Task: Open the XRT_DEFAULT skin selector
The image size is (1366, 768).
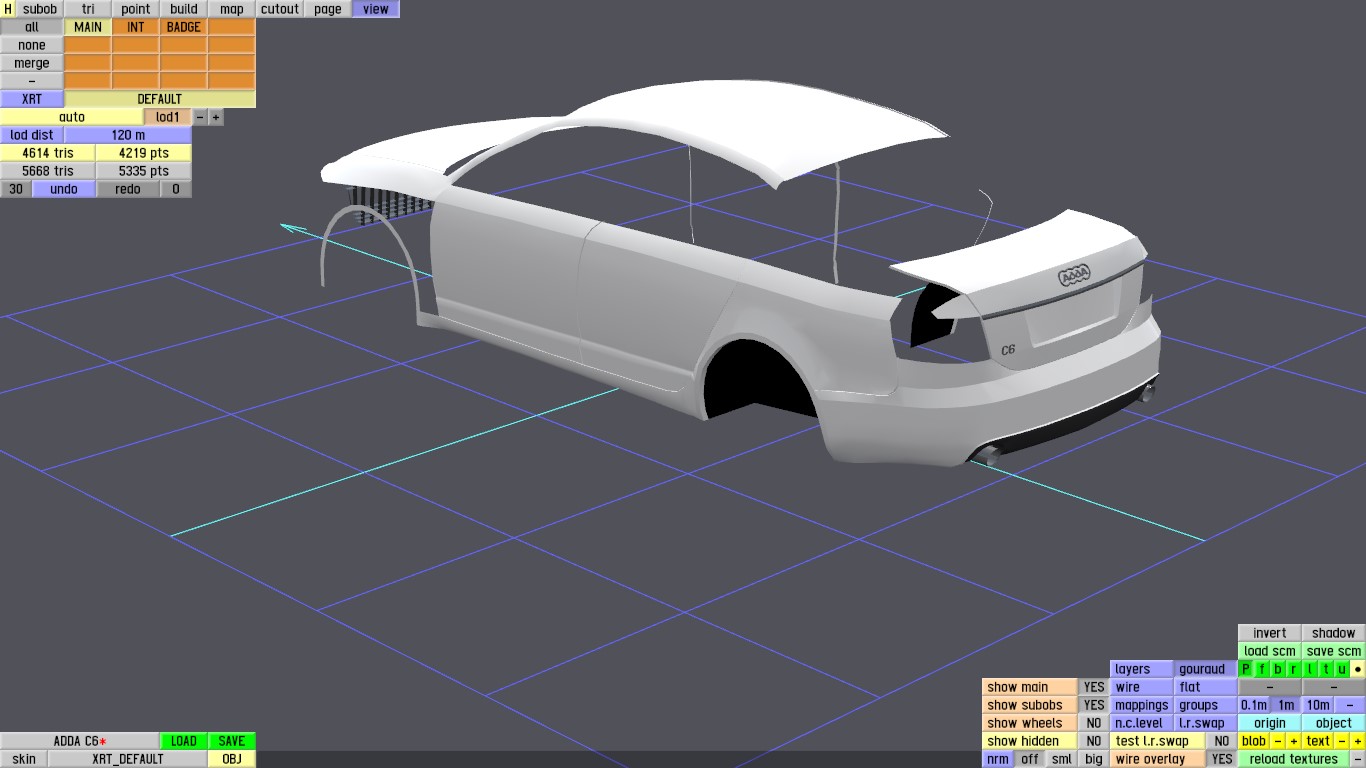Action: point(128,759)
